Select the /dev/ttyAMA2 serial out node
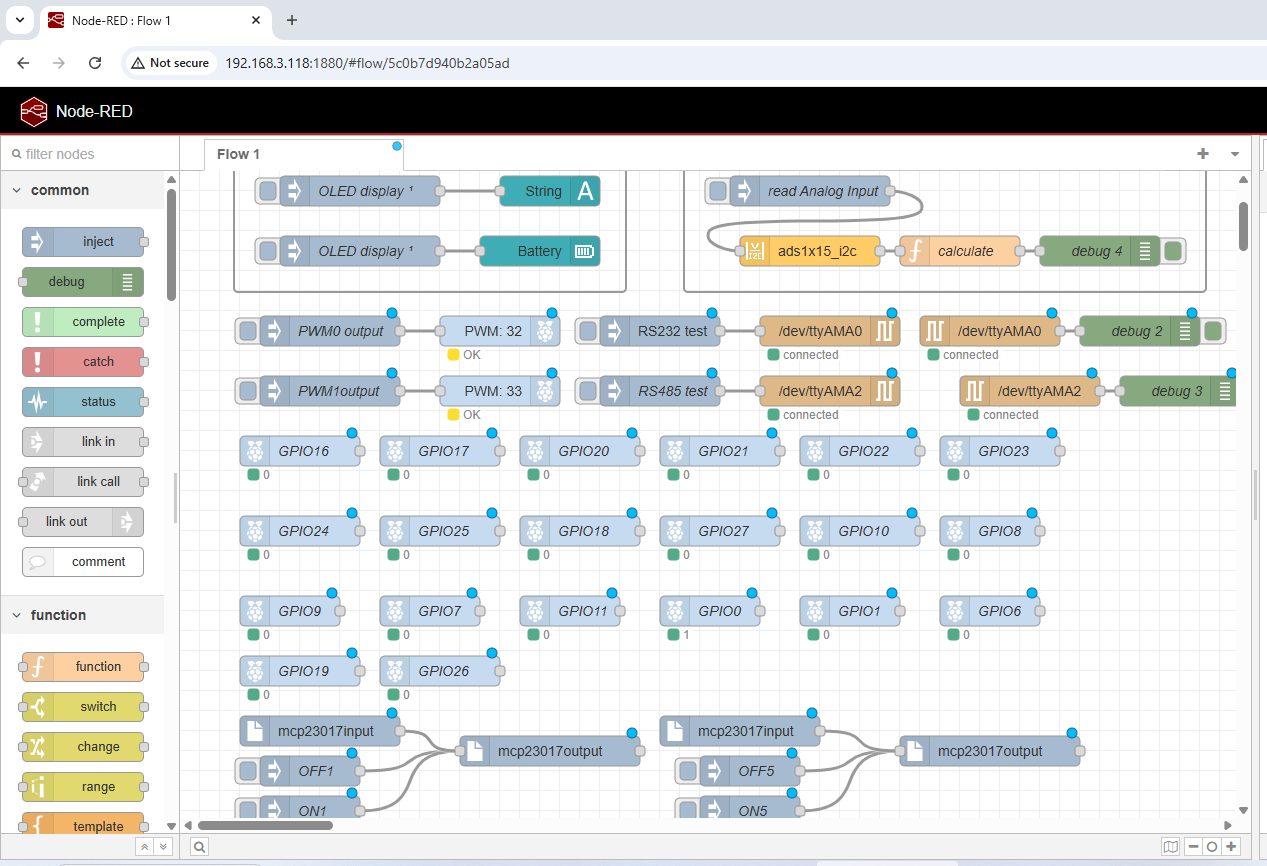Screen dimensions: 1267x866 [x=830, y=391]
